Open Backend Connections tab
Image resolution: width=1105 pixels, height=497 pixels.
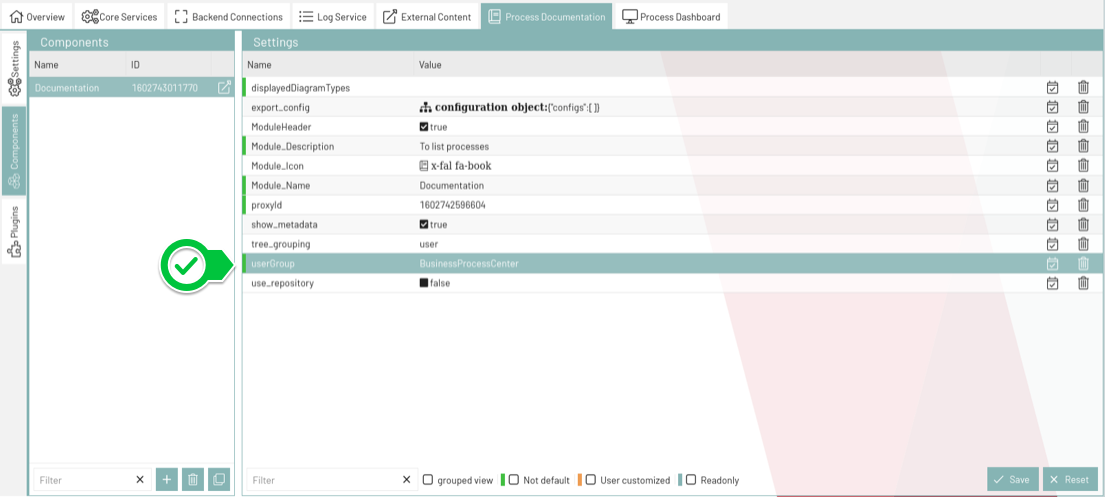(228, 16)
